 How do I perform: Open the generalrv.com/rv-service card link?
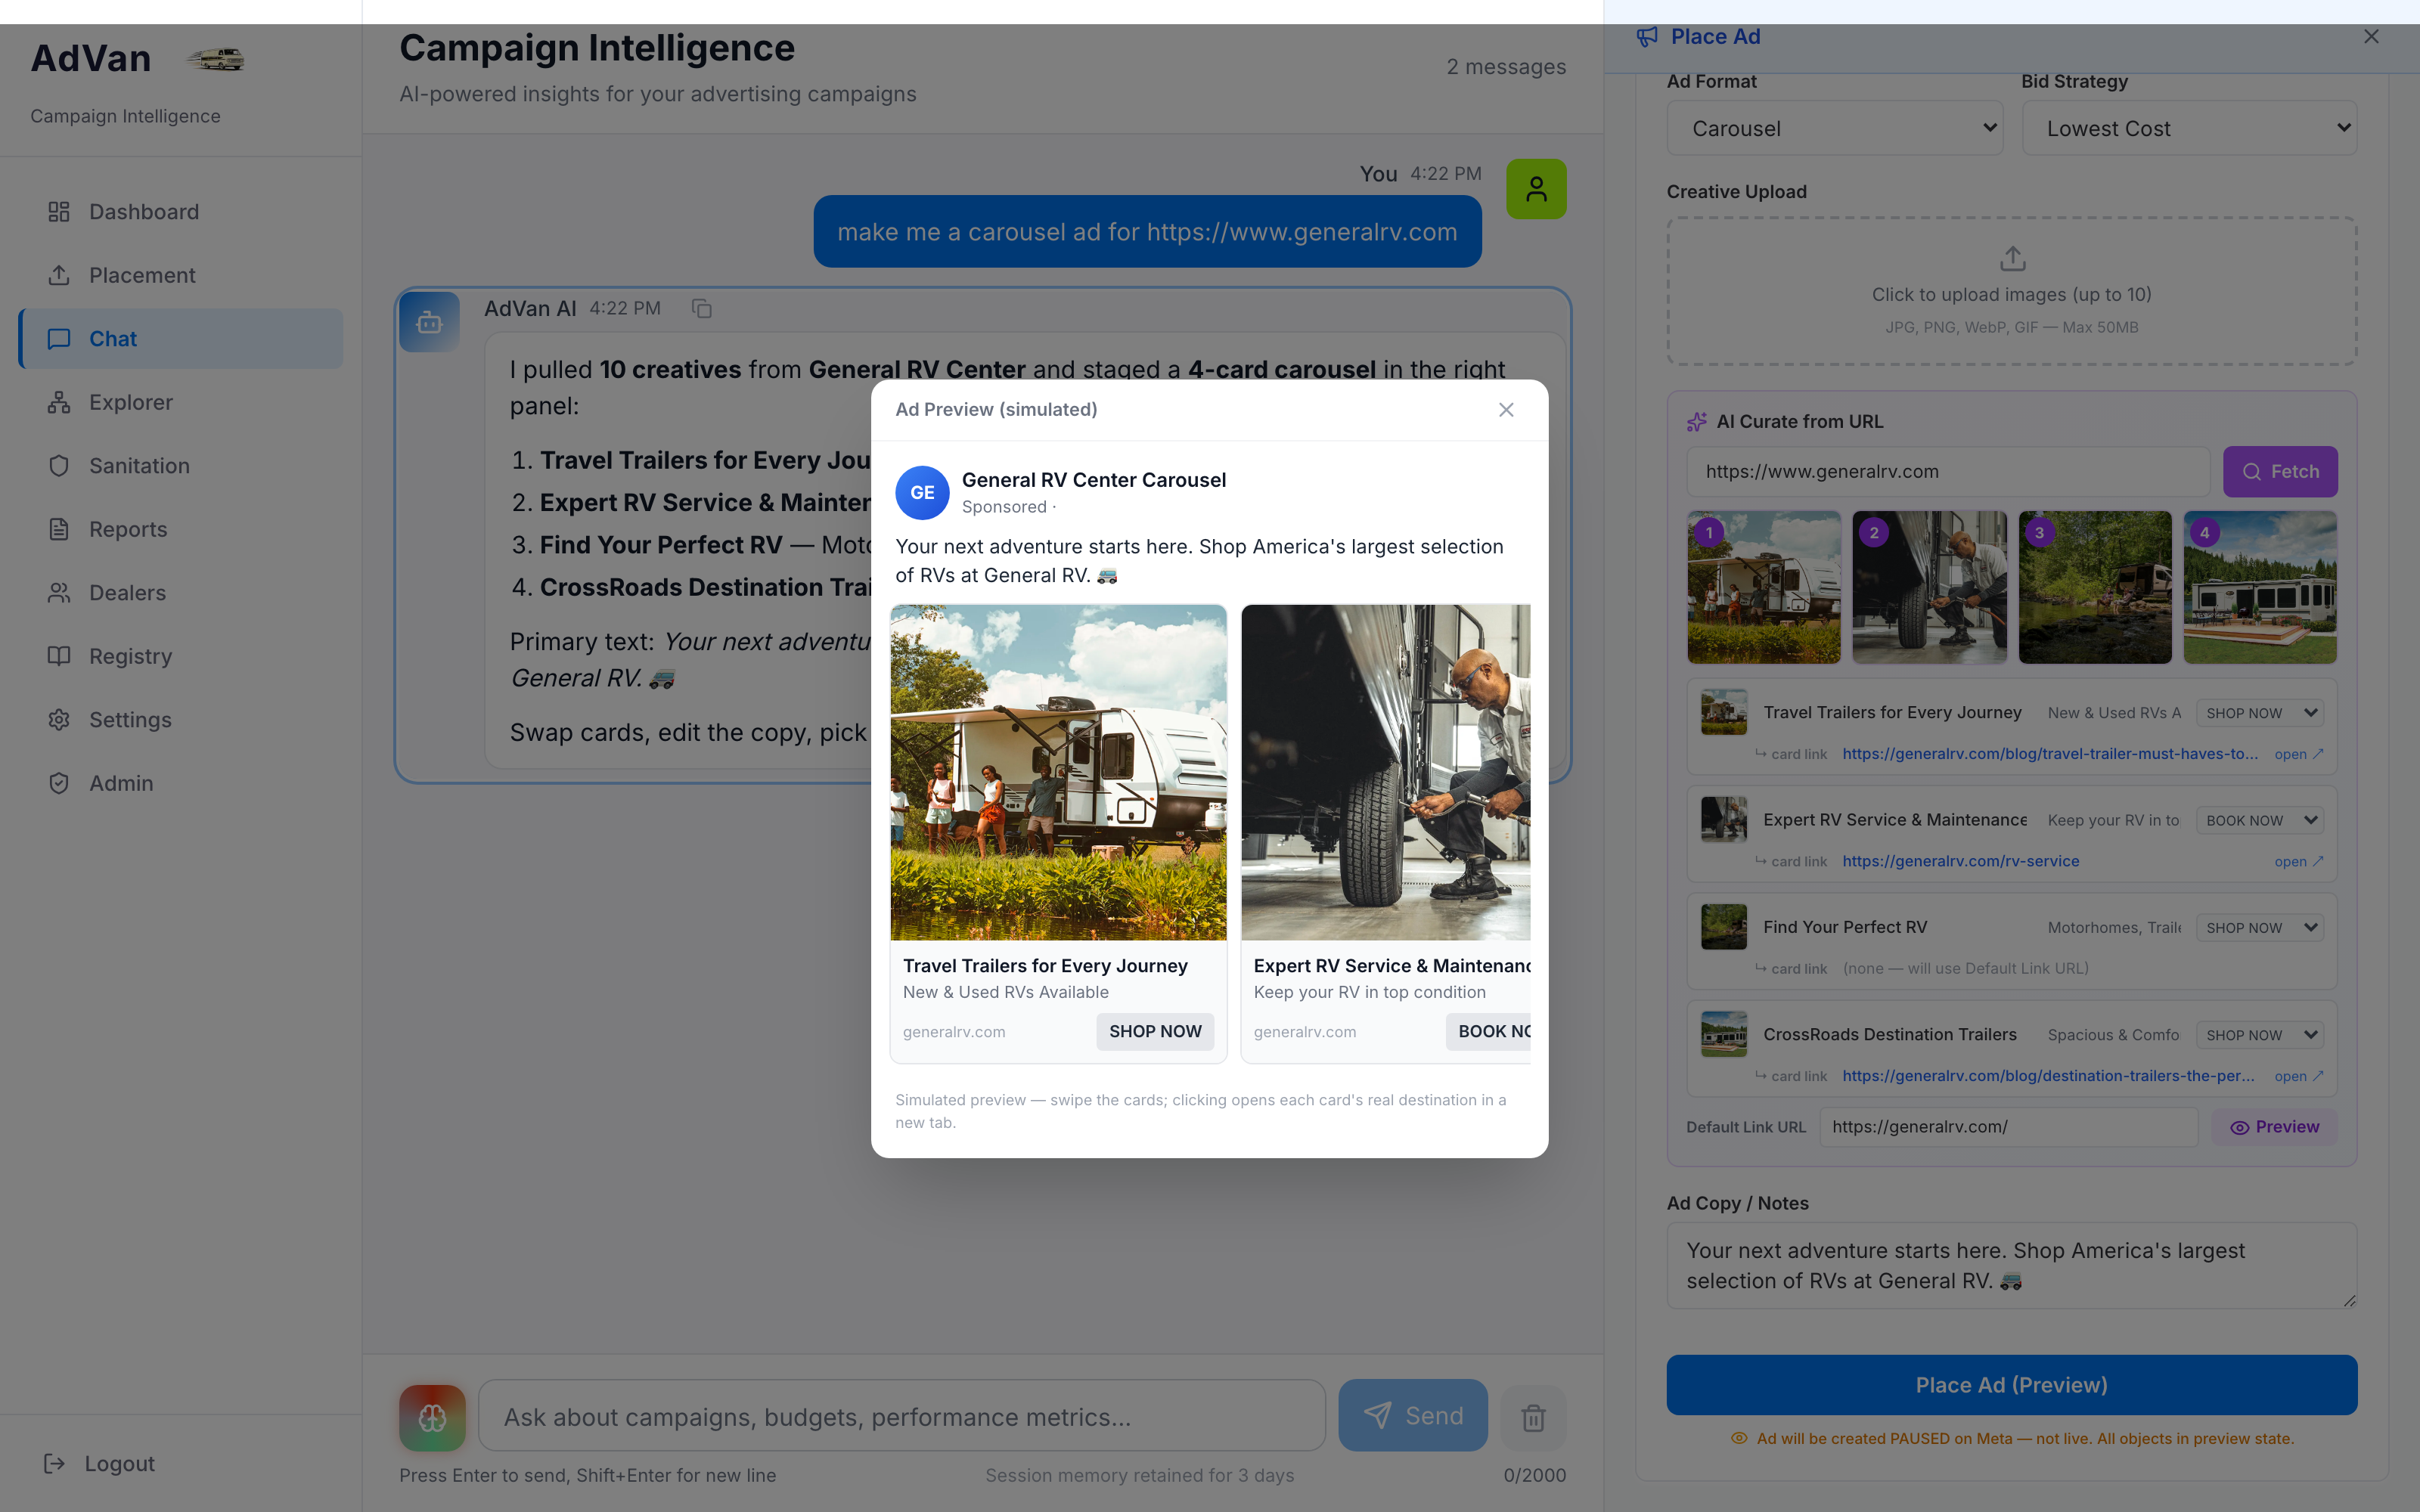(1960, 861)
